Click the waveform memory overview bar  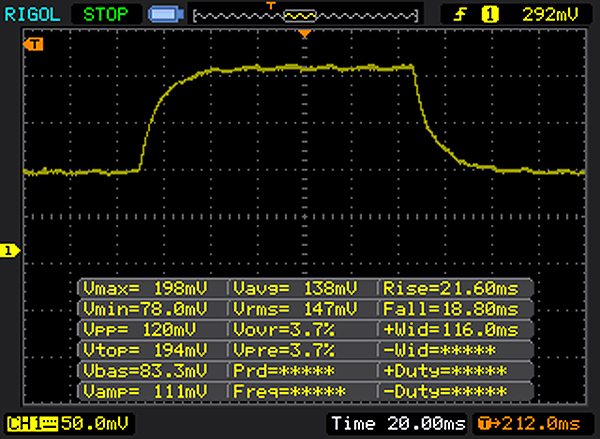coord(305,16)
